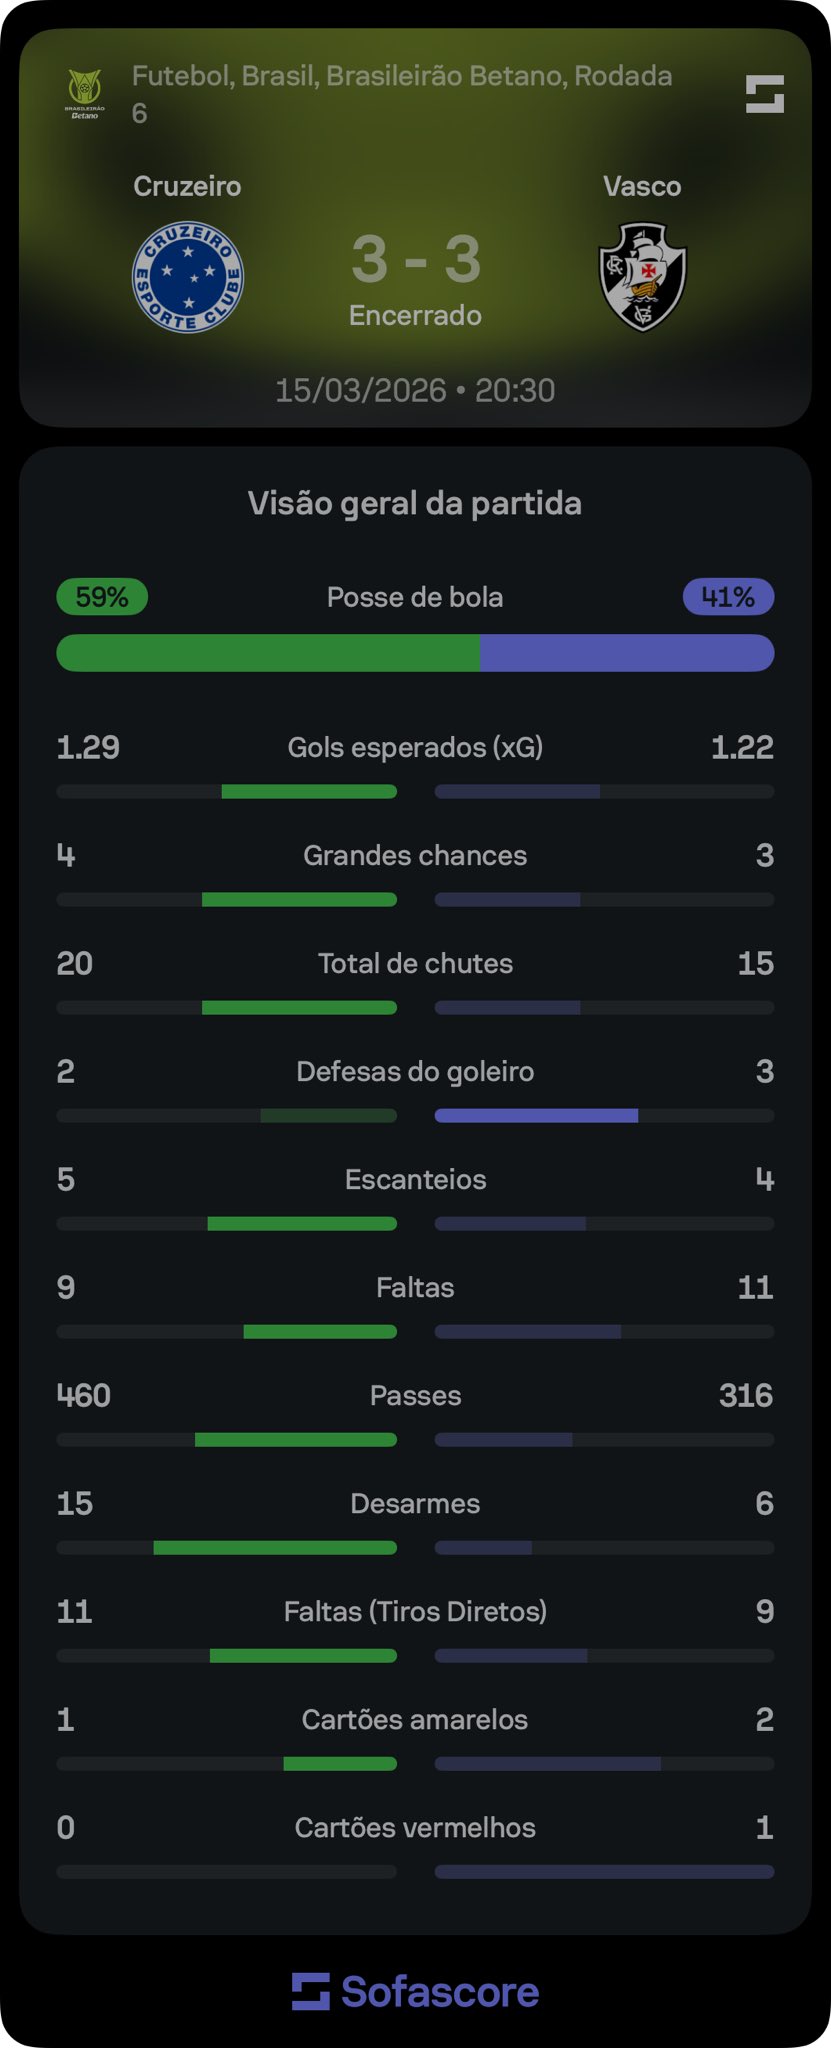Click the Sofascore logo at bottom
831x2048 pixels.
415,1991
